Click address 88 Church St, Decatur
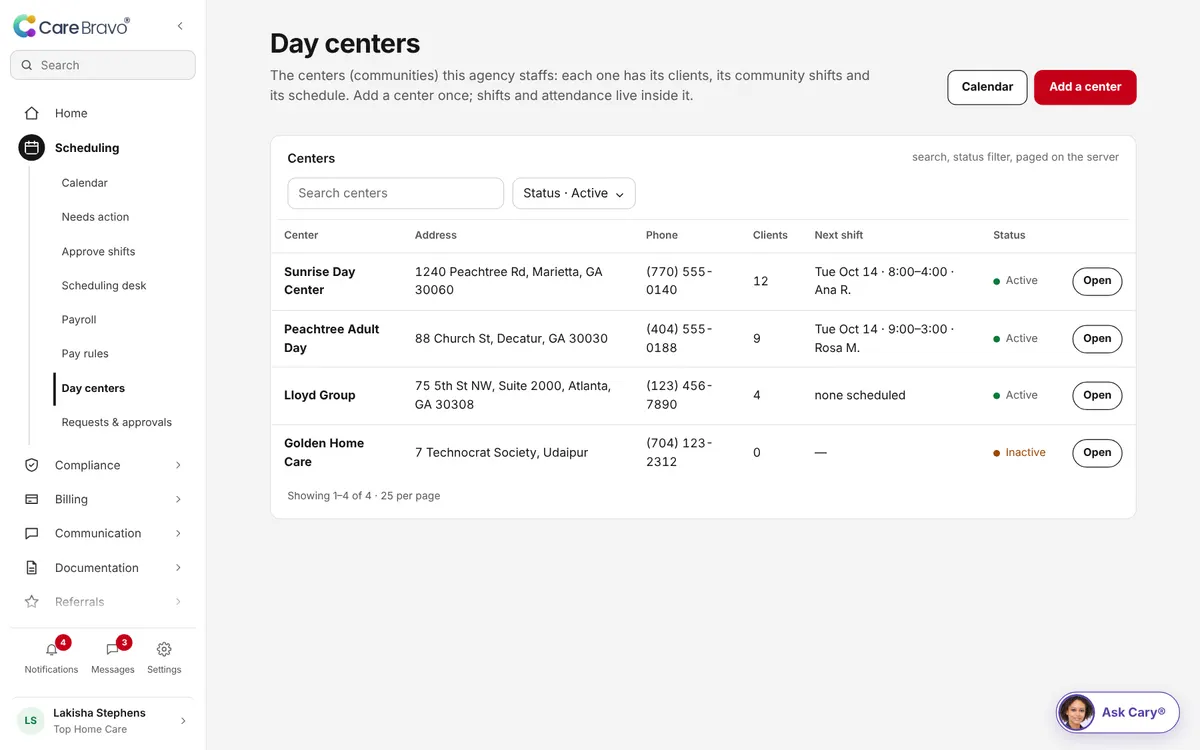Screen dimensions: 1200x750 (x=511, y=339)
